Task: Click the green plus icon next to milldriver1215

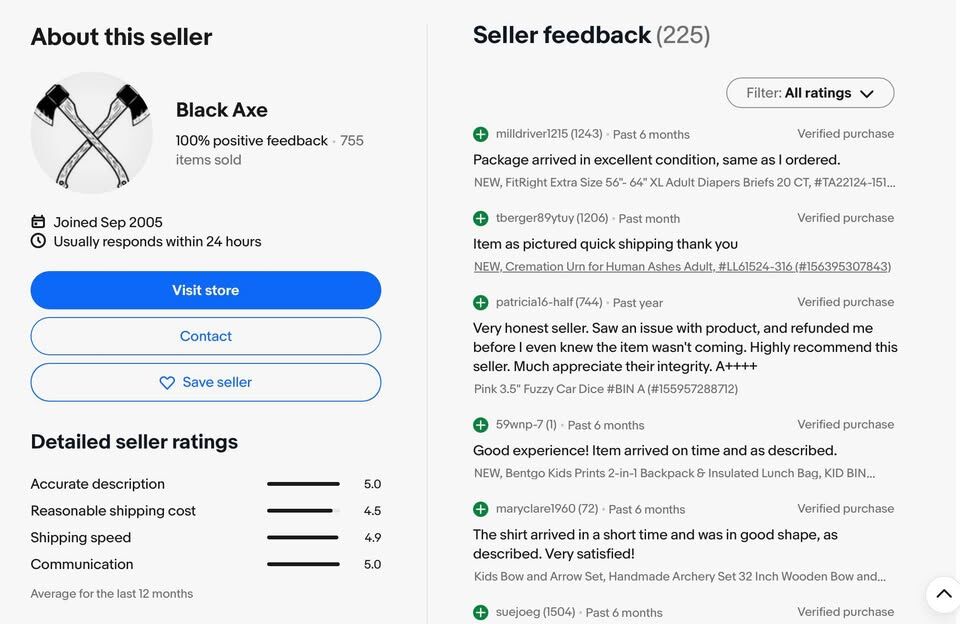Action: click(481, 134)
